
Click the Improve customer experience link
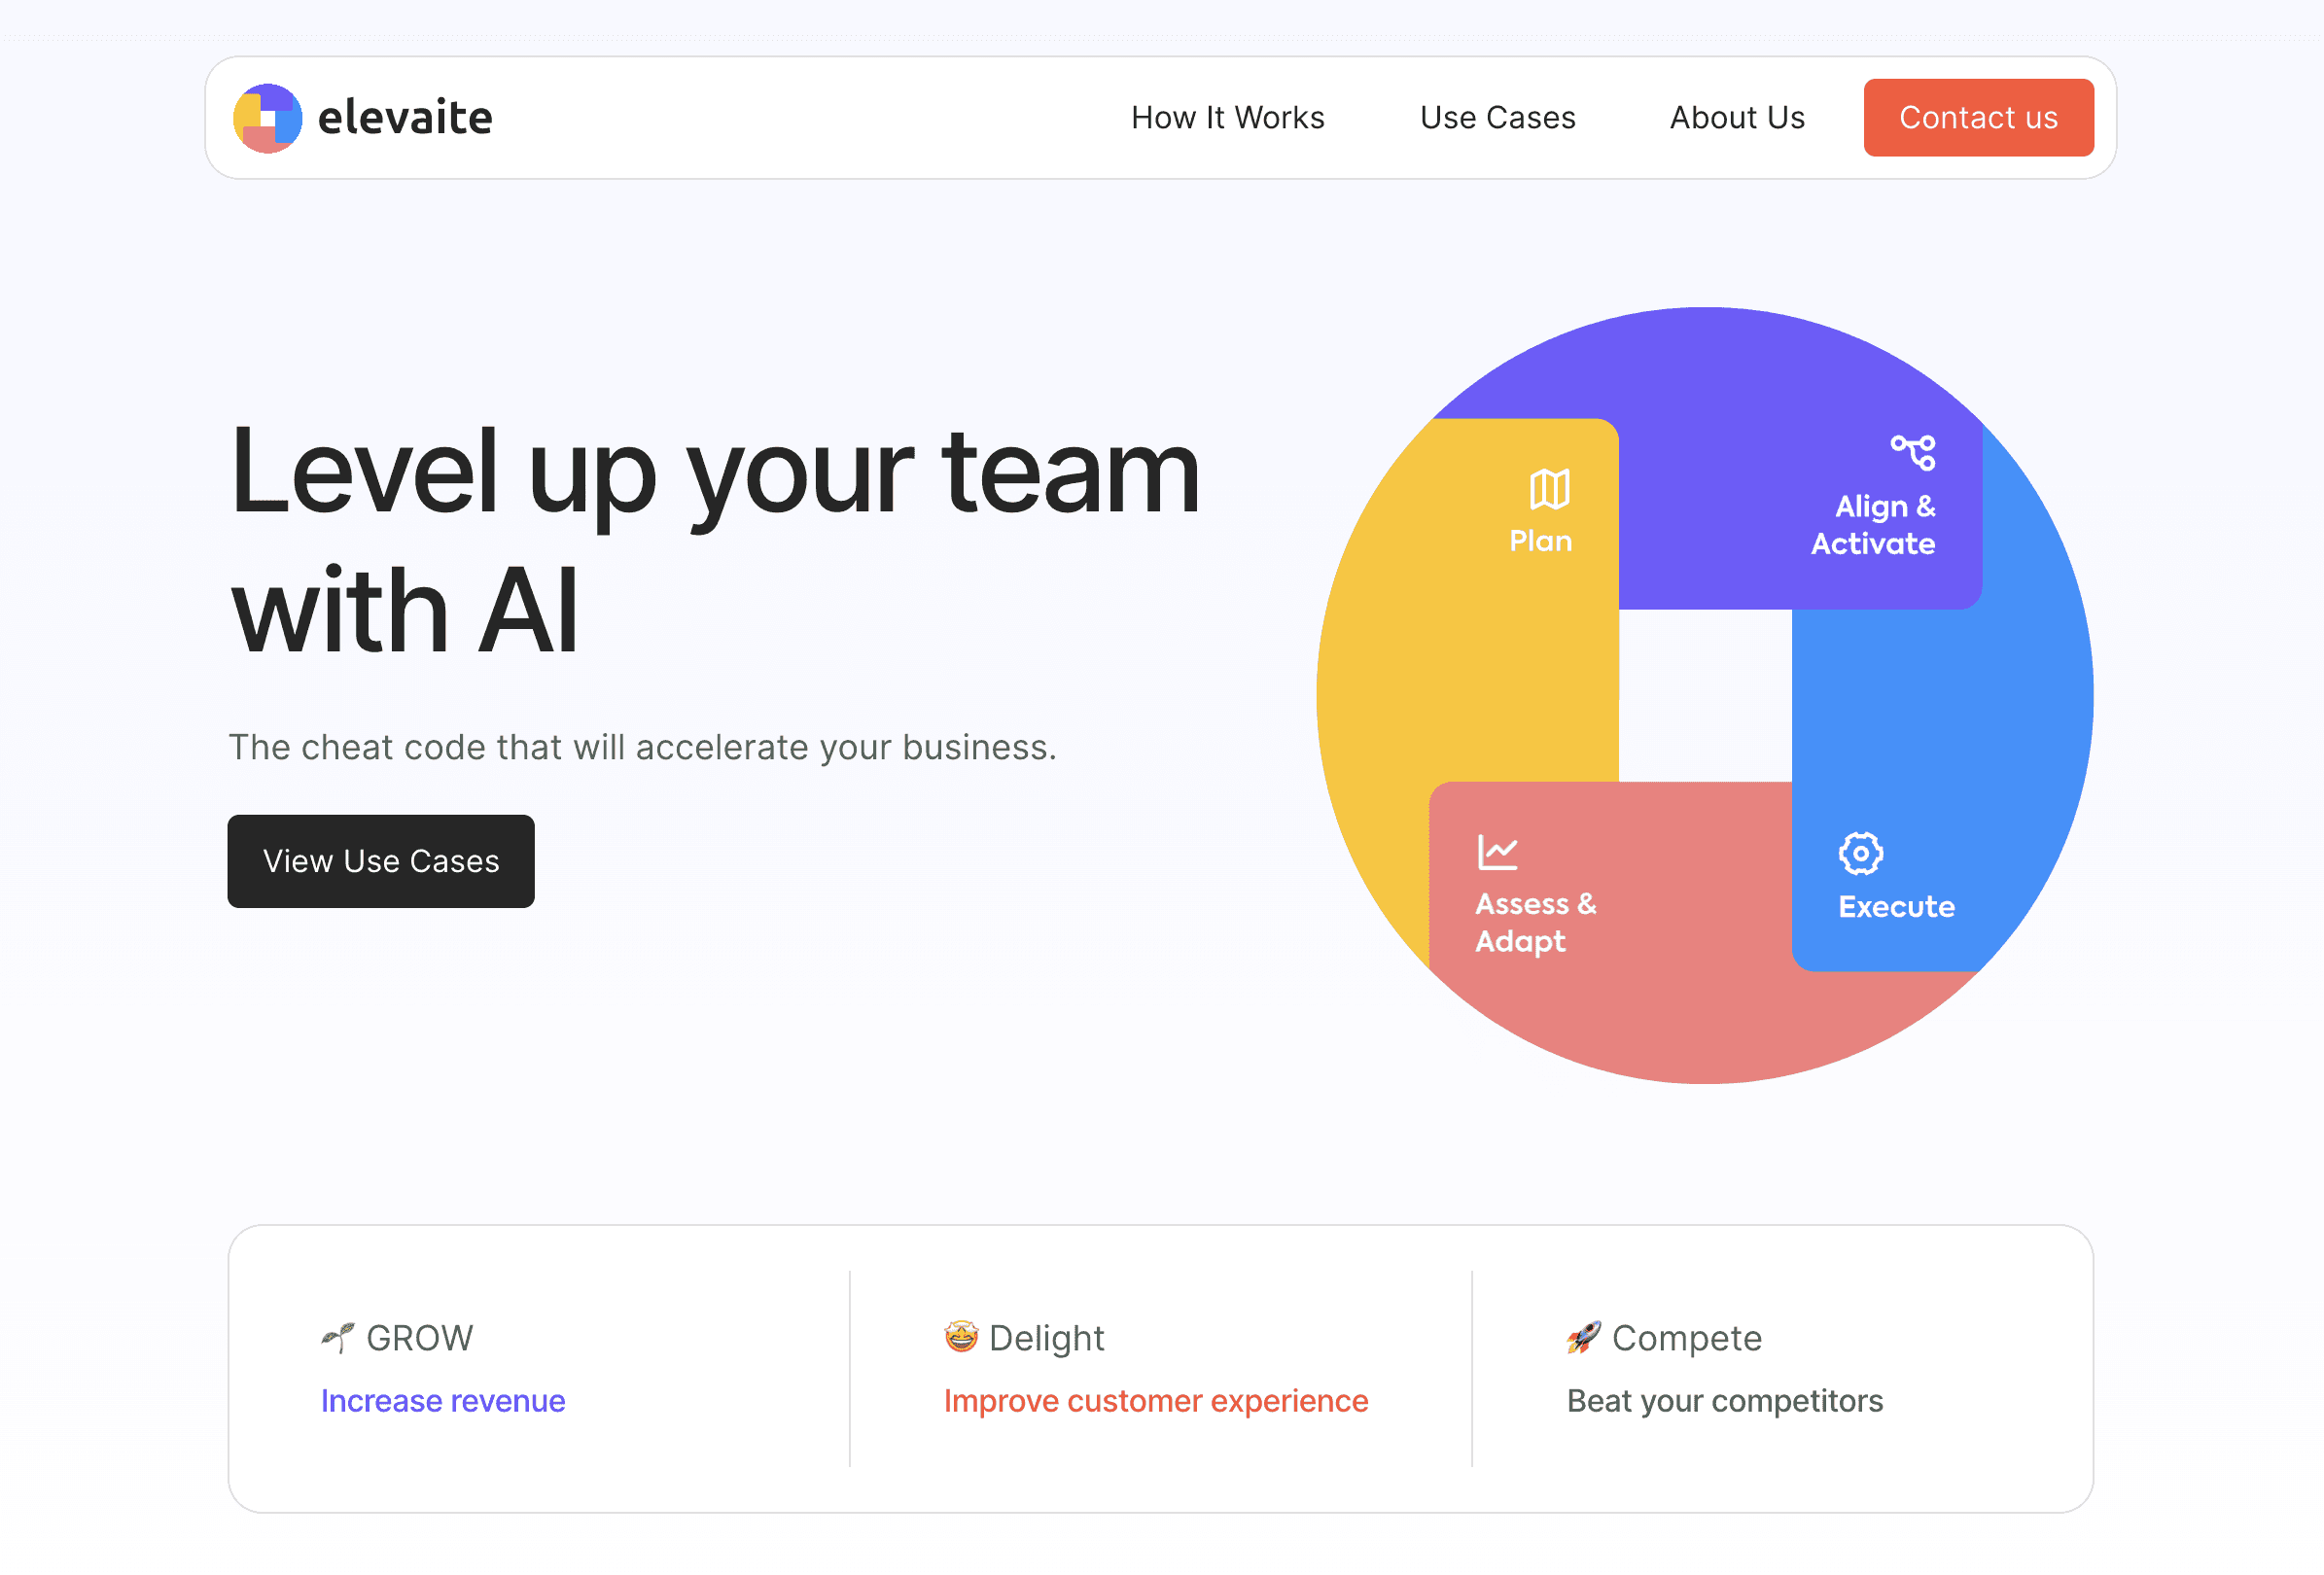(x=1157, y=1400)
